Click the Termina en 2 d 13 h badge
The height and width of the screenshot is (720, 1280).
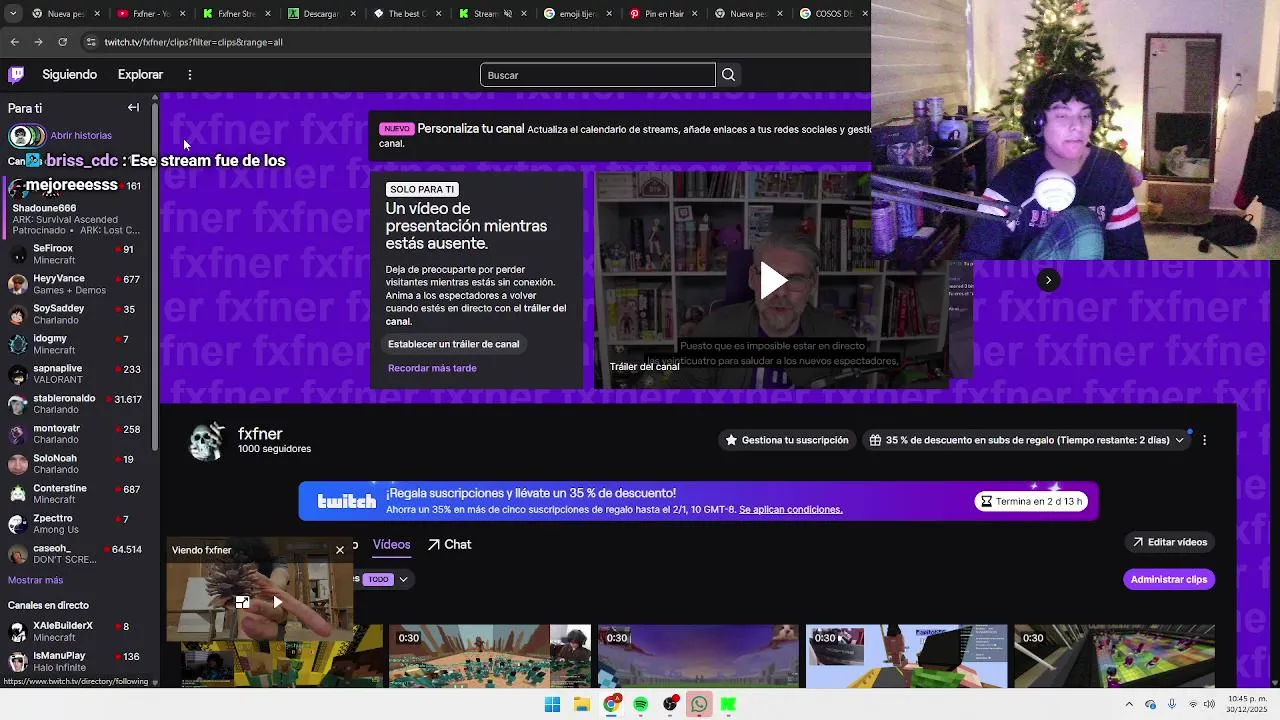coord(1031,501)
